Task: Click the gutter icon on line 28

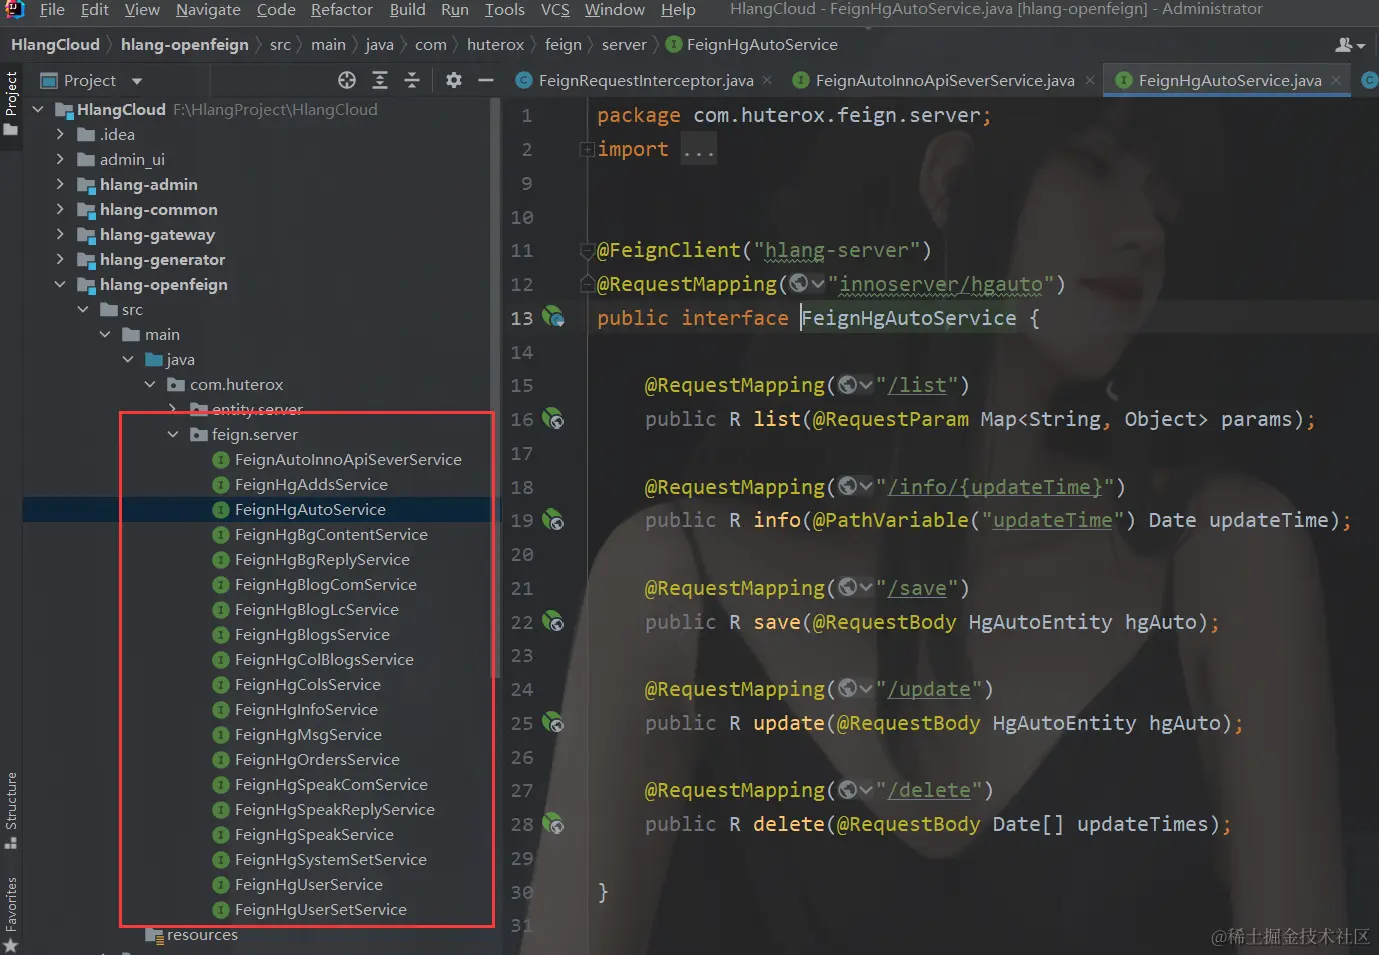Action: tap(553, 824)
